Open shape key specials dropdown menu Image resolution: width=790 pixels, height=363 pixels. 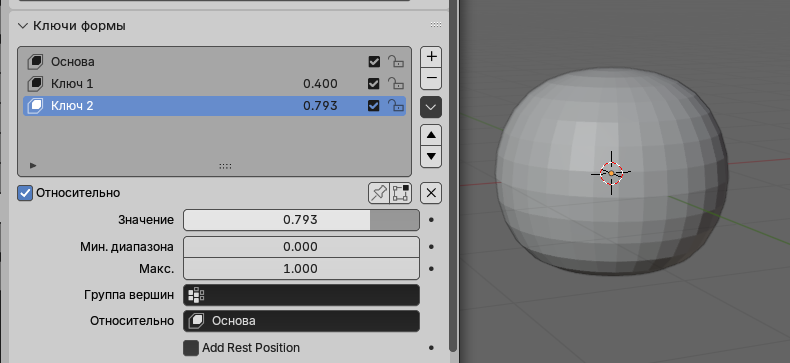(431, 107)
